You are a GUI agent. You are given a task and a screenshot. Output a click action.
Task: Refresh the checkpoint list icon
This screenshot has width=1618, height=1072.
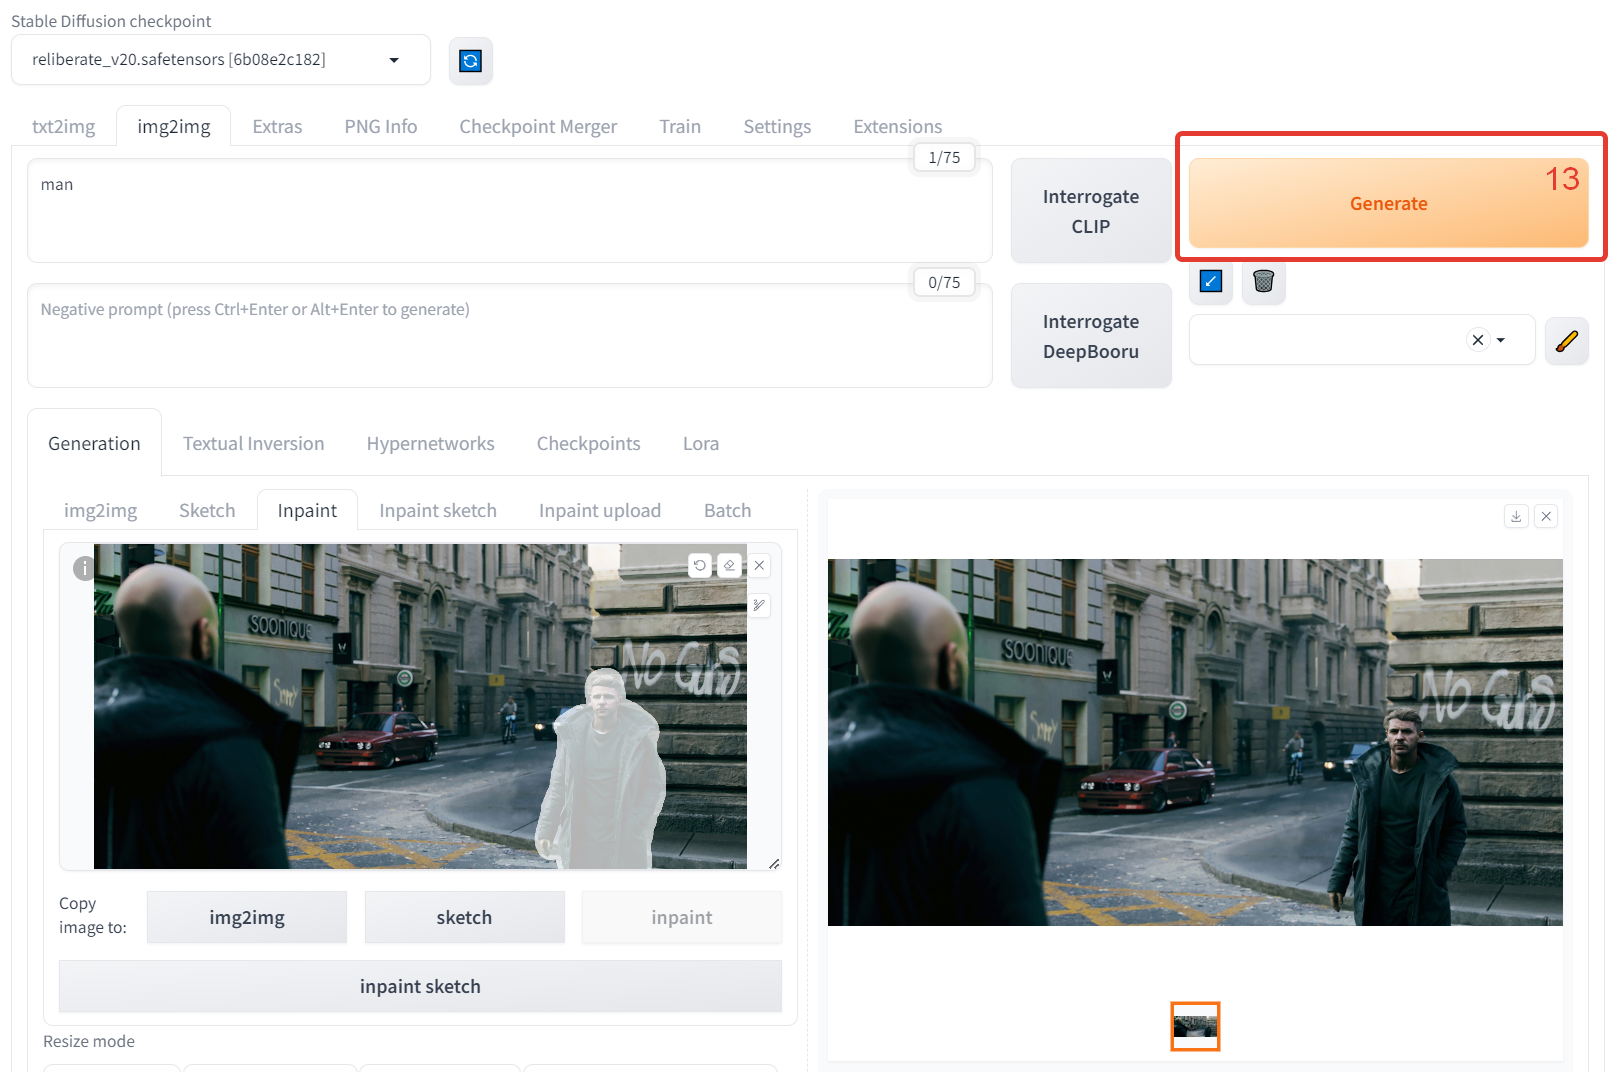tap(470, 61)
